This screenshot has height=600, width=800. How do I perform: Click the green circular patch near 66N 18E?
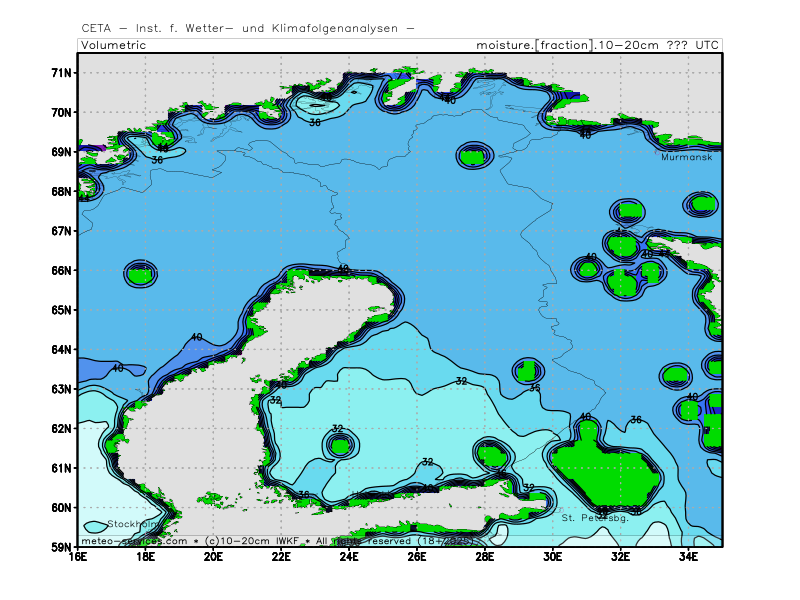coord(141,273)
